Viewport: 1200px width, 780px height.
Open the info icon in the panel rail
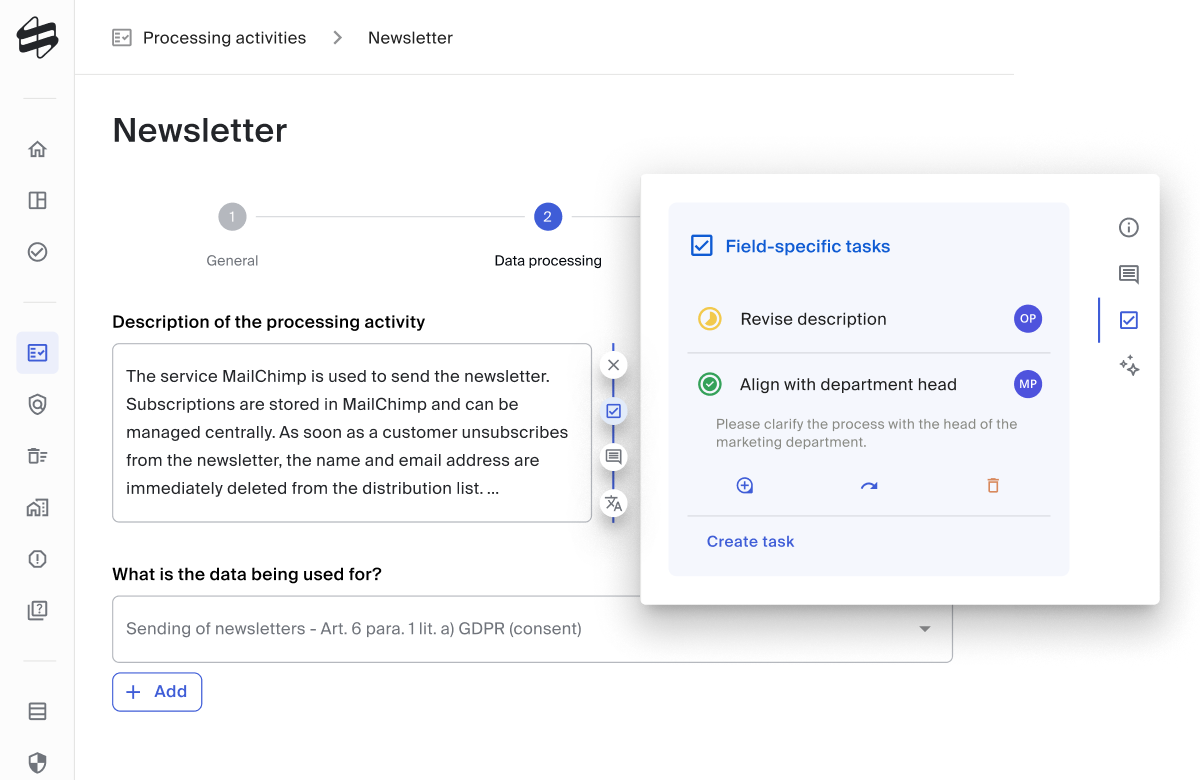1129,228
